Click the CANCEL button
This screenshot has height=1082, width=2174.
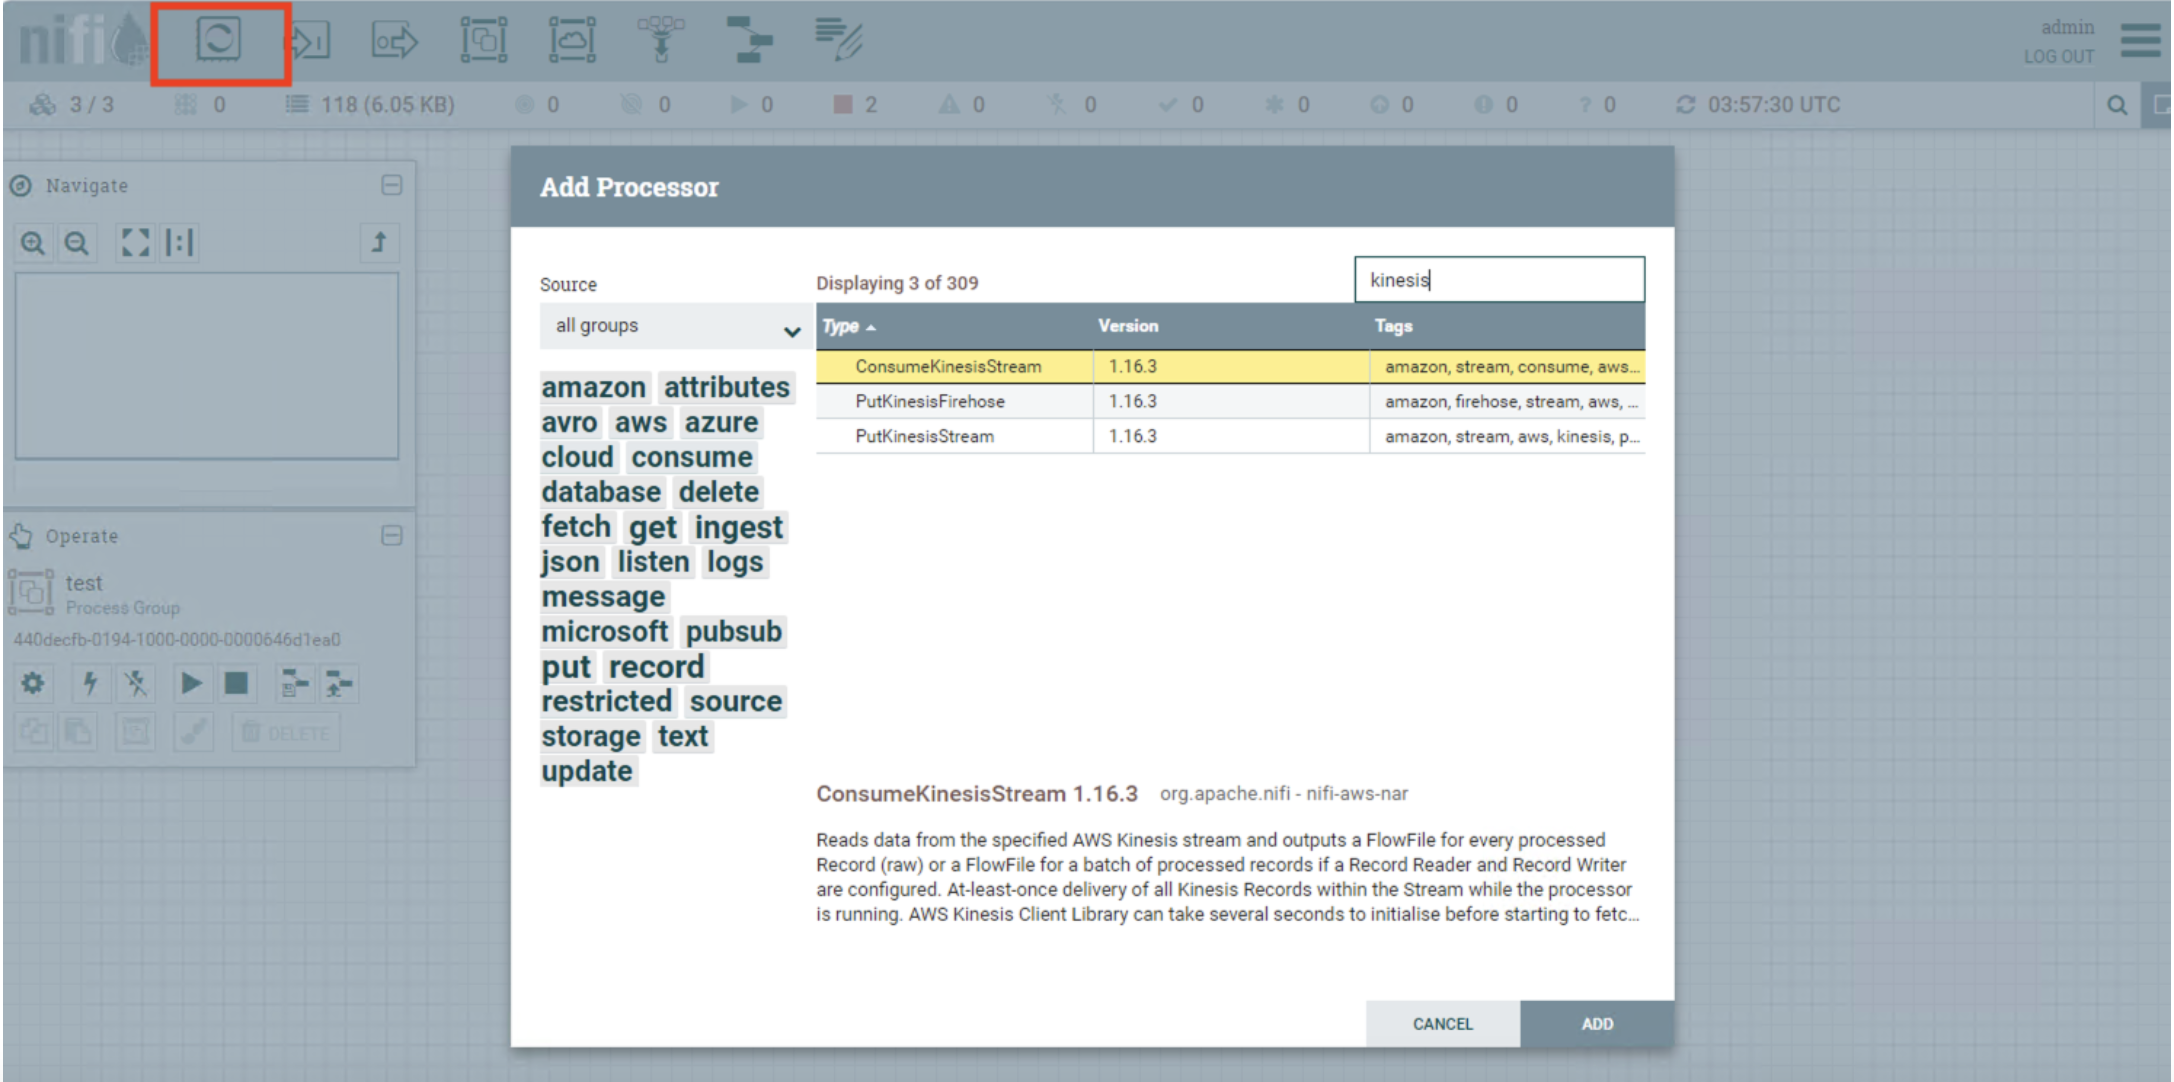[x=1442, y=1024]
